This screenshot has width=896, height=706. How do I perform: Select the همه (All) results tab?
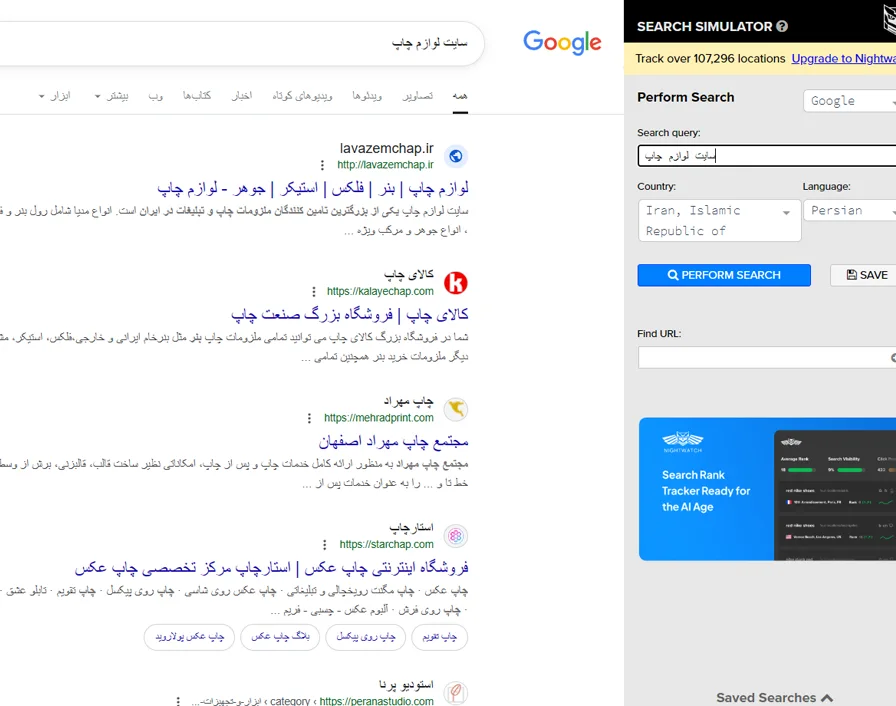460,96
